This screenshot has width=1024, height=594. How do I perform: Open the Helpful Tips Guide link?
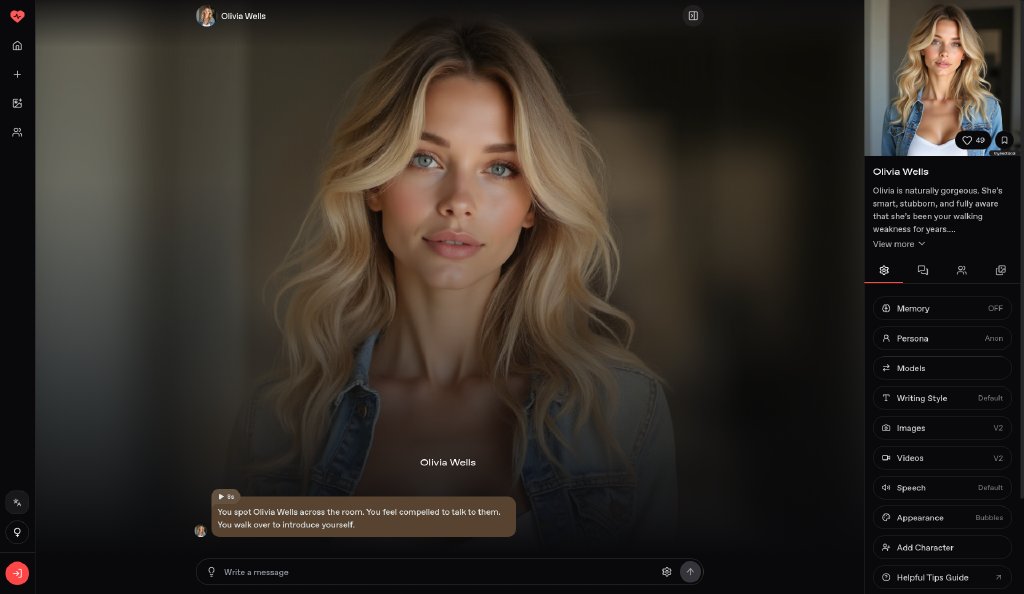pos(942,578)
